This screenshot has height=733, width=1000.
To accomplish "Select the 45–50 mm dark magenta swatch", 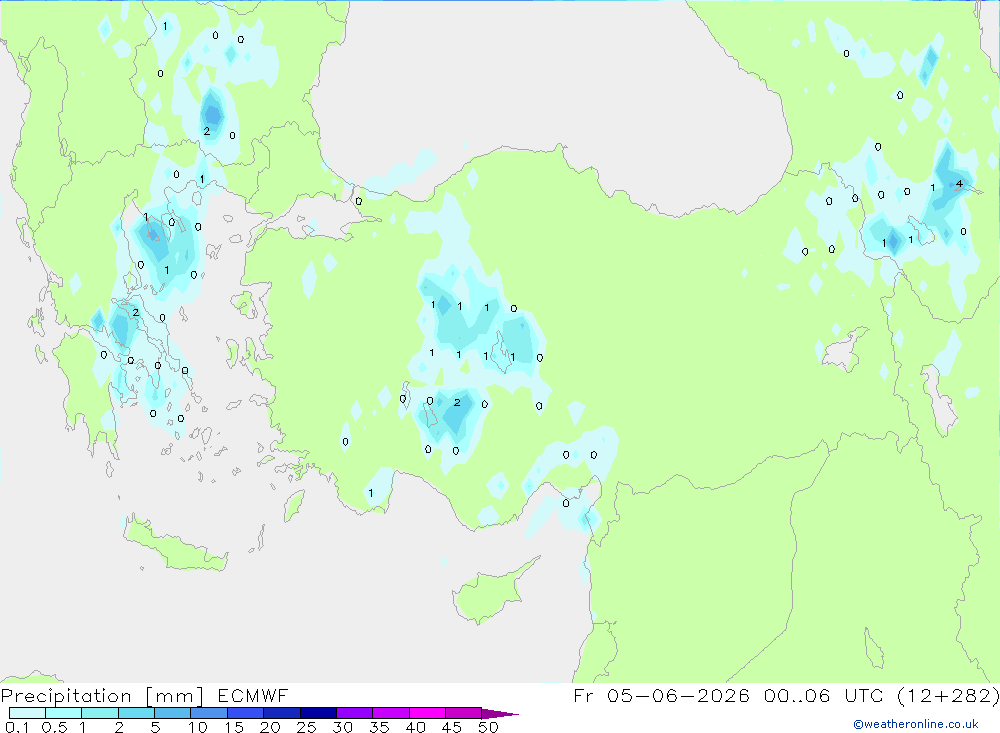I will [x=463, y=713].
